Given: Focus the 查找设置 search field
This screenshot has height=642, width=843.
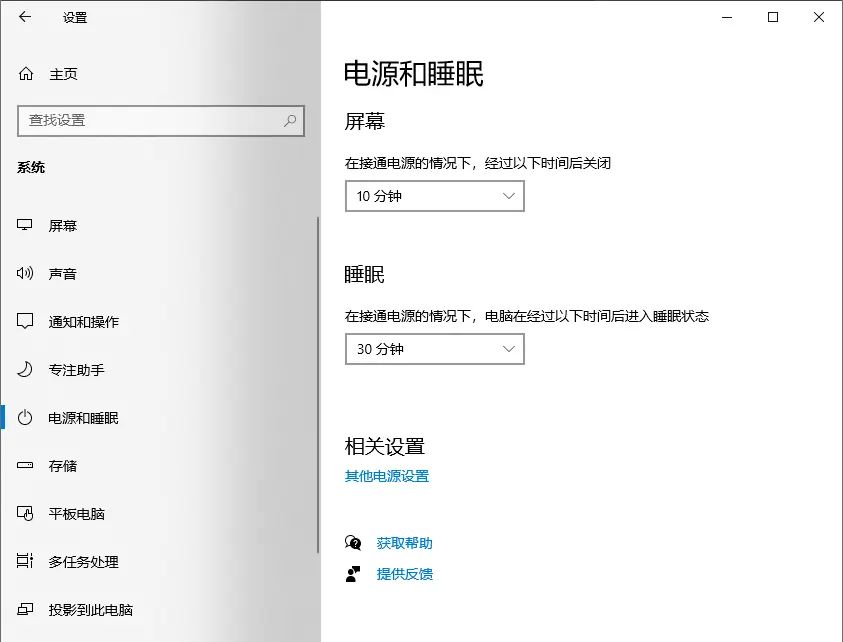Looking at the screenshot, I should [161, 120].
